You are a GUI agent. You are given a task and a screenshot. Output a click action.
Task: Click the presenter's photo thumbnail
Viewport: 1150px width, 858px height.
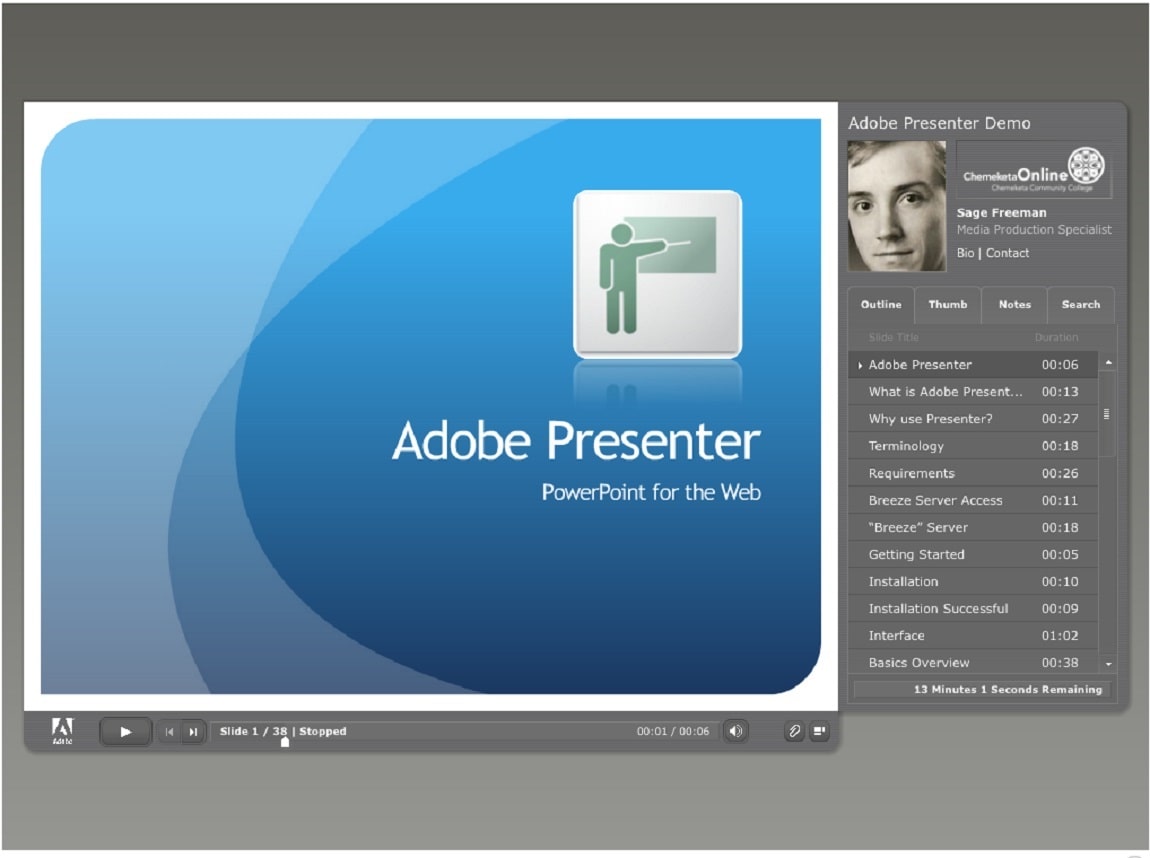(897, 203)
